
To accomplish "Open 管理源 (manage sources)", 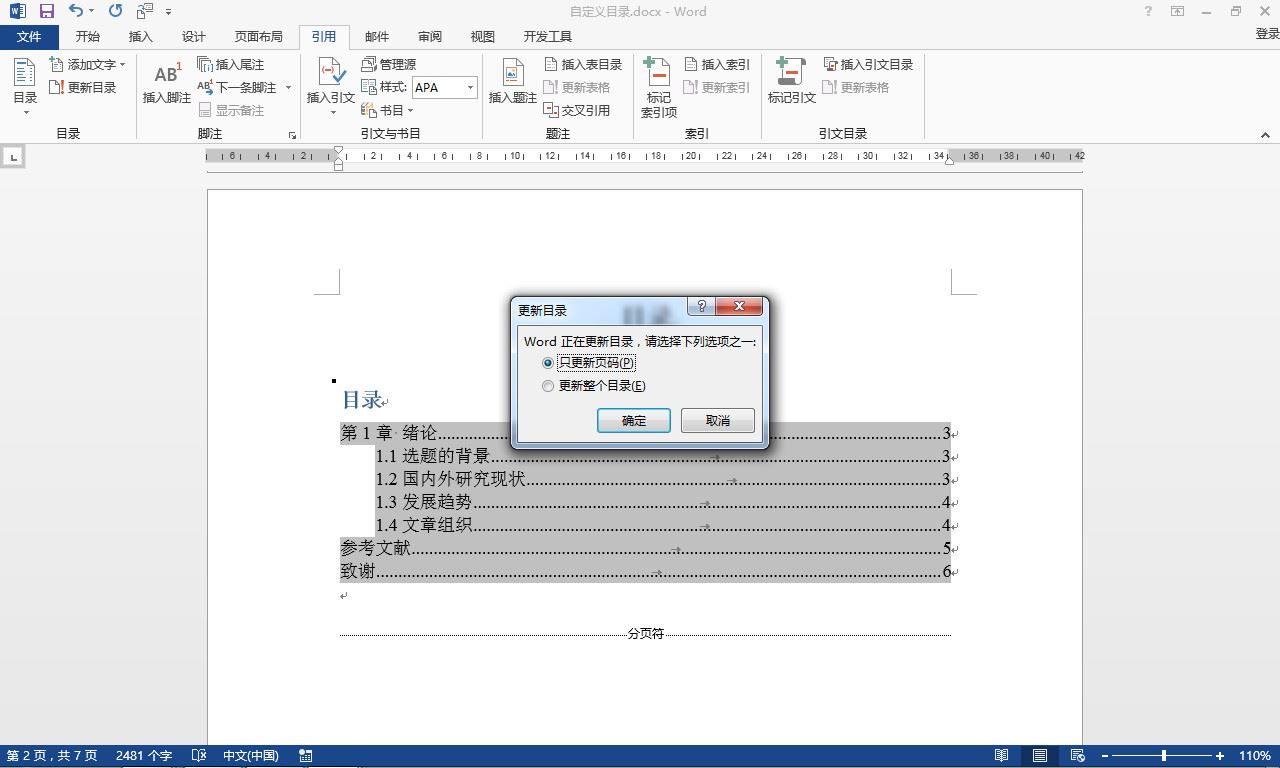I will point(389,64).
